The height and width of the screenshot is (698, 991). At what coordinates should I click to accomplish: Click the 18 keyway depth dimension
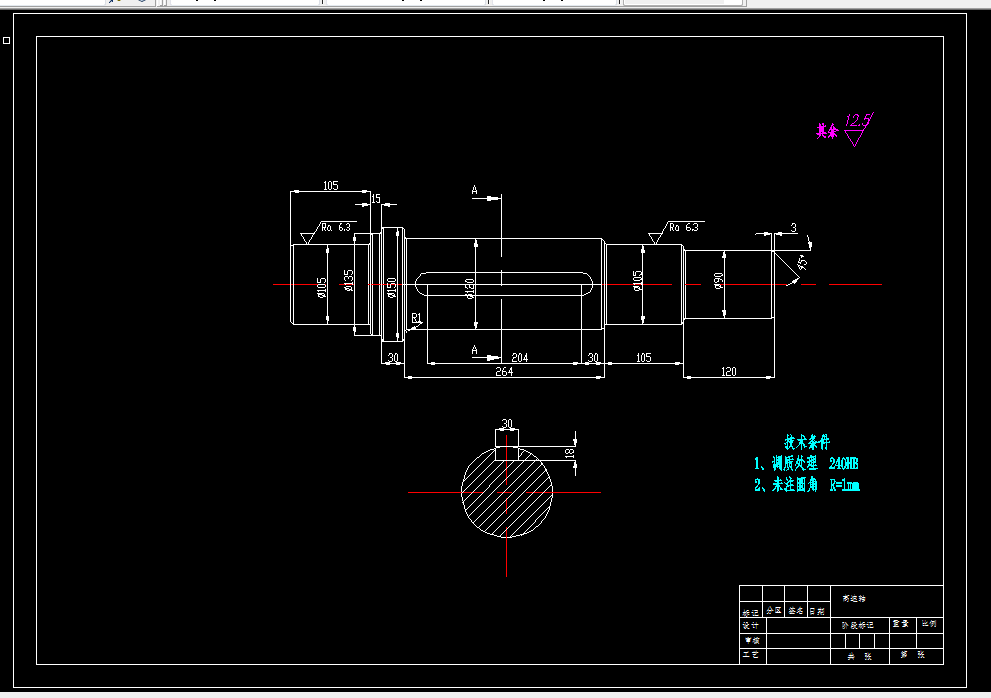[x=569, y=453]
